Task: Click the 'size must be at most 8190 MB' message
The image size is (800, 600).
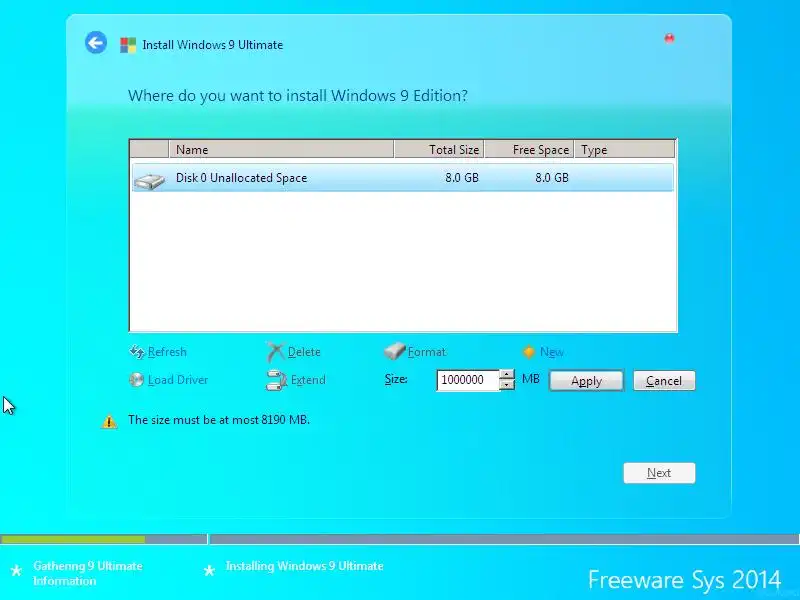Action: tap(219, 420)
